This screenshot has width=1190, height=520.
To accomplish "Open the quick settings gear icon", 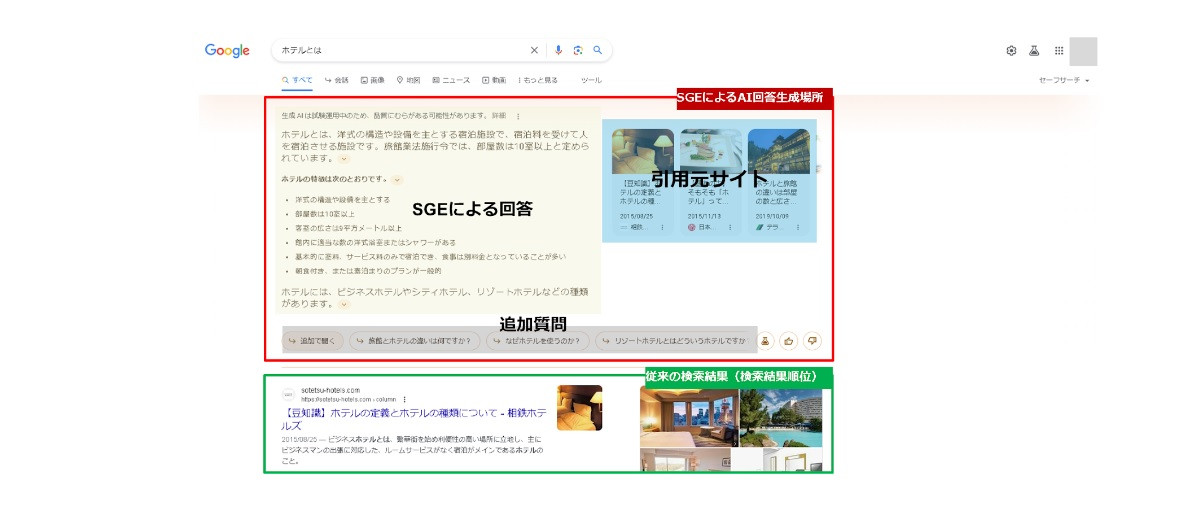I will (1011, 50).
